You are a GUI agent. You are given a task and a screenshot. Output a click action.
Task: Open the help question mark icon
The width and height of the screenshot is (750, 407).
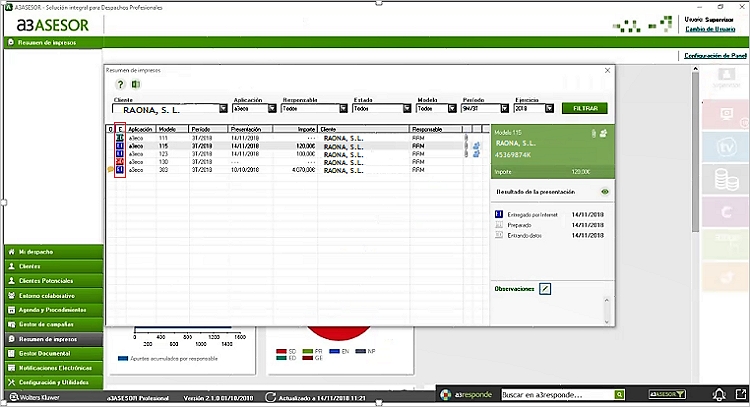120,85
